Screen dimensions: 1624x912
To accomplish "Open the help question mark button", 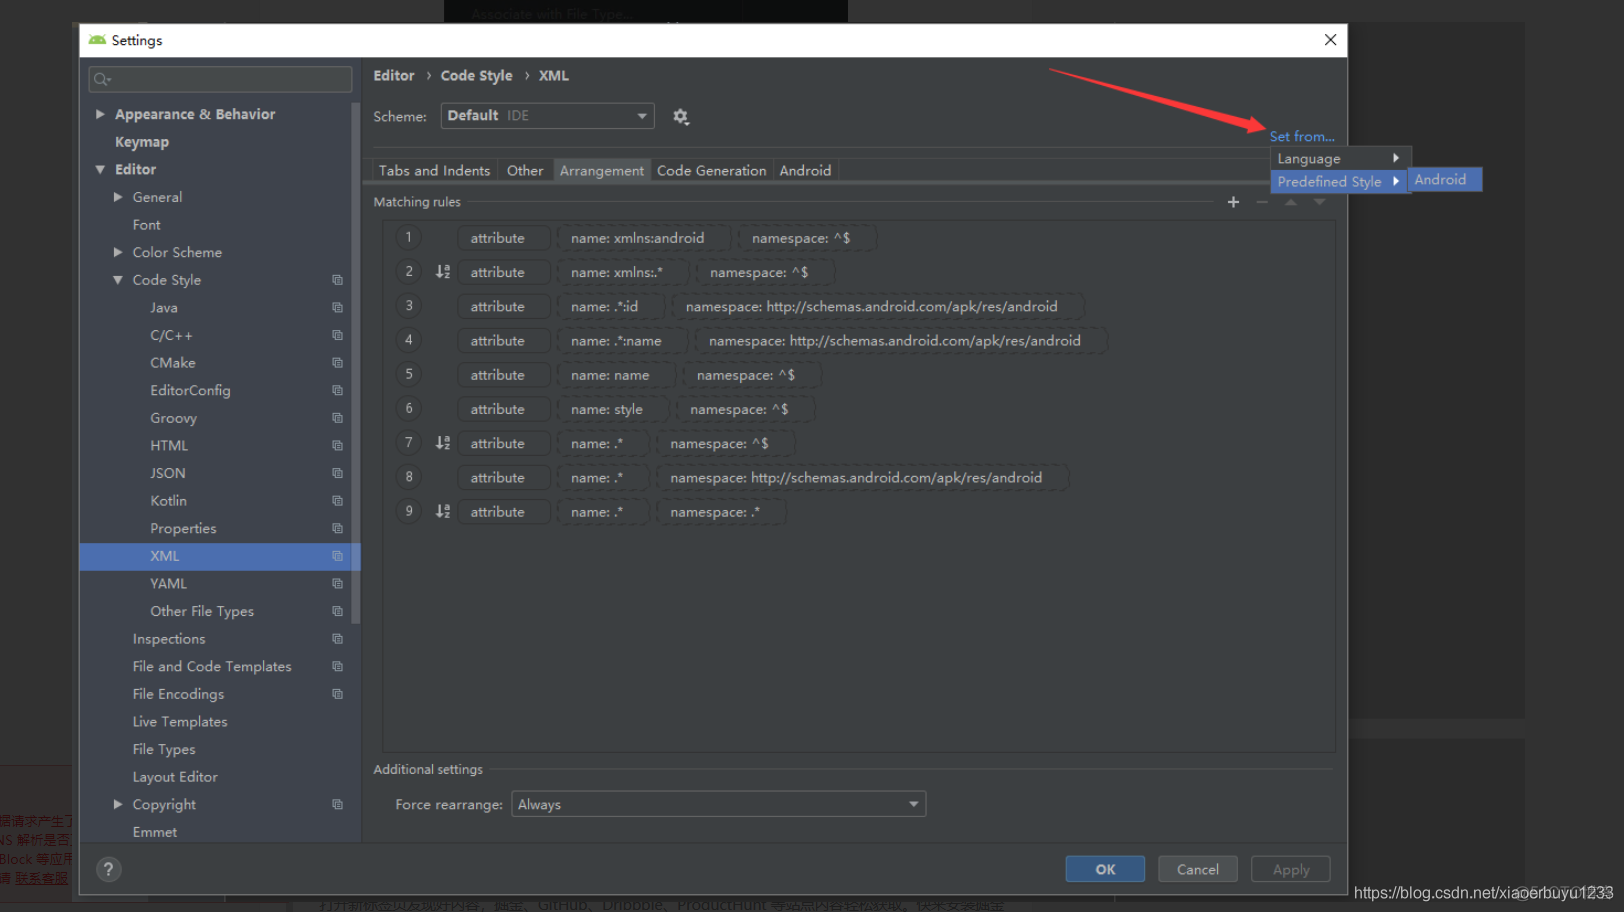I will (109, 869).
